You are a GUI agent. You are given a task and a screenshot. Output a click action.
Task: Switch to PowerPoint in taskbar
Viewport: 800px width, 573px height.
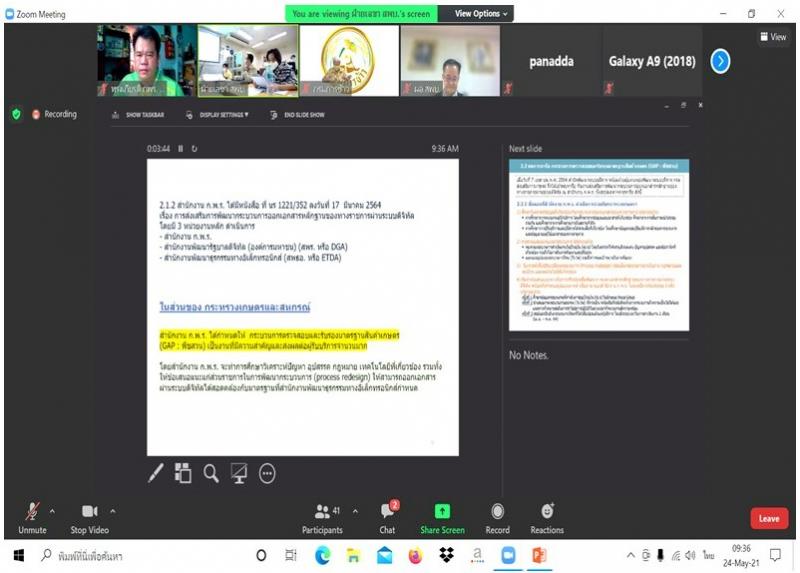tap(539, 555)
